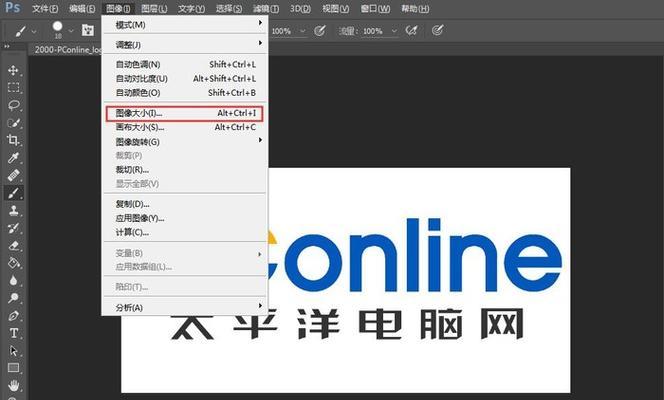The height and width of the screenshot is (400, 664).
Task: Open the 流量 100% dropdown arrow
Action: coord(394,31)
